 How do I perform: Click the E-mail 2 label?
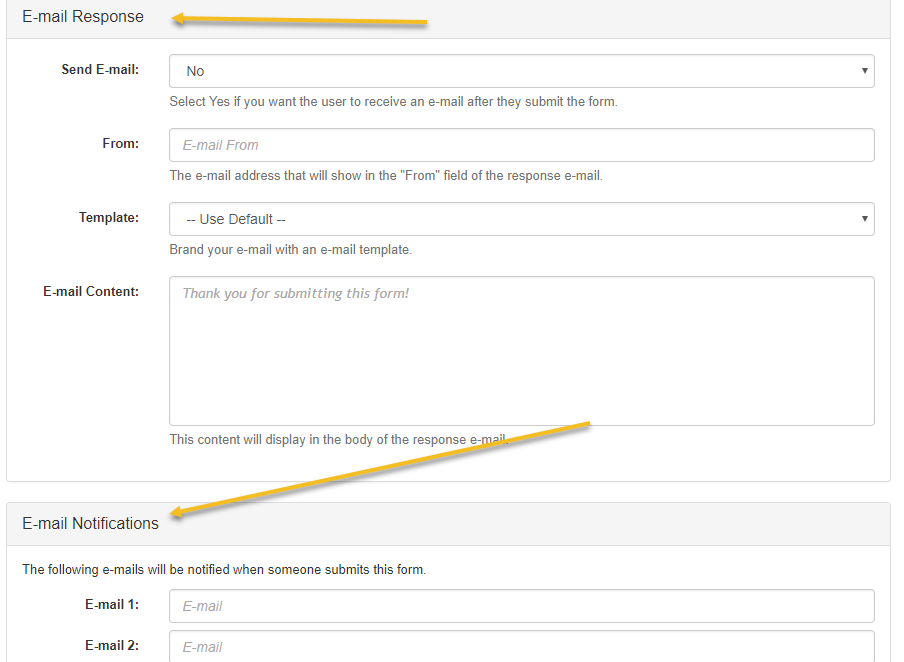[x=112, y=645]
